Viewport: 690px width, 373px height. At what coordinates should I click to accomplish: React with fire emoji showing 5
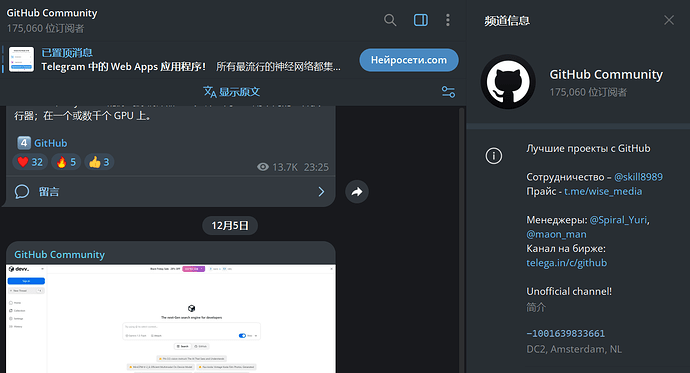pos(66,162)
